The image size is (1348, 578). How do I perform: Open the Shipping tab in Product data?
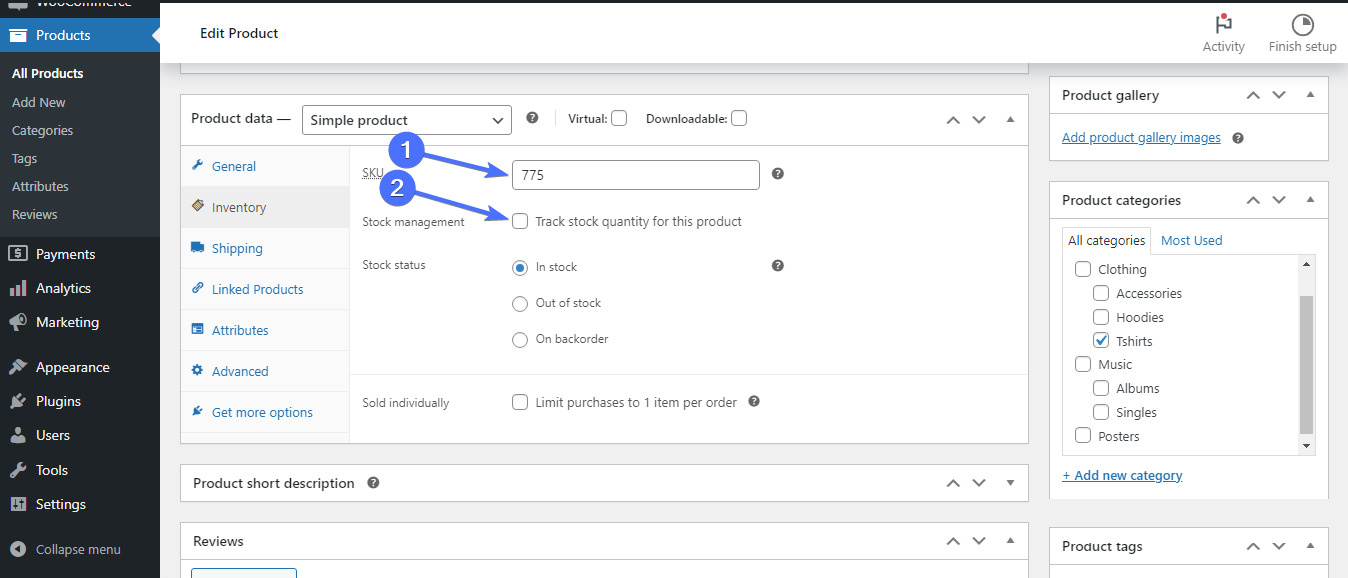[237, 248]
